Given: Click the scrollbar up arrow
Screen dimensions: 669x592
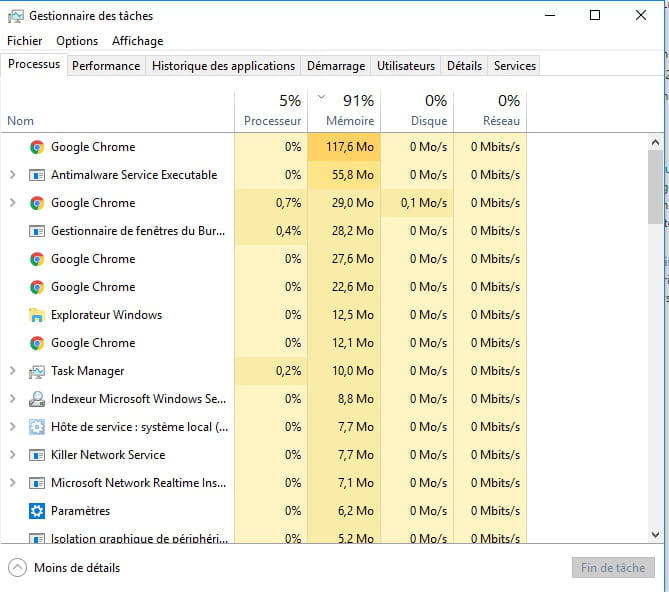Looking at the screenshot, I should click(x=655, y=142).
